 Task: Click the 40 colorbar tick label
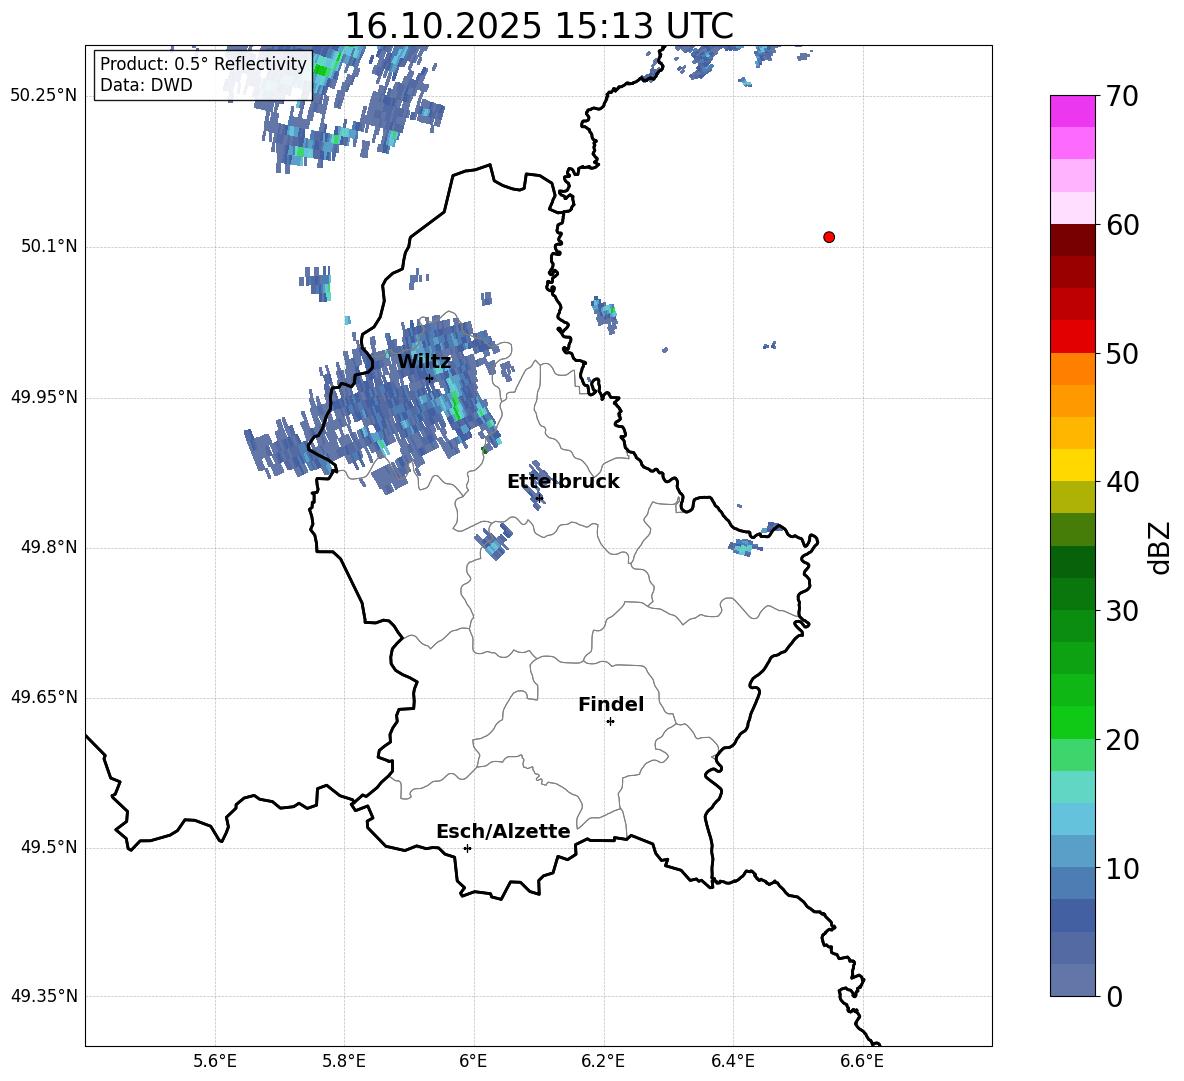click(1122, 482)
